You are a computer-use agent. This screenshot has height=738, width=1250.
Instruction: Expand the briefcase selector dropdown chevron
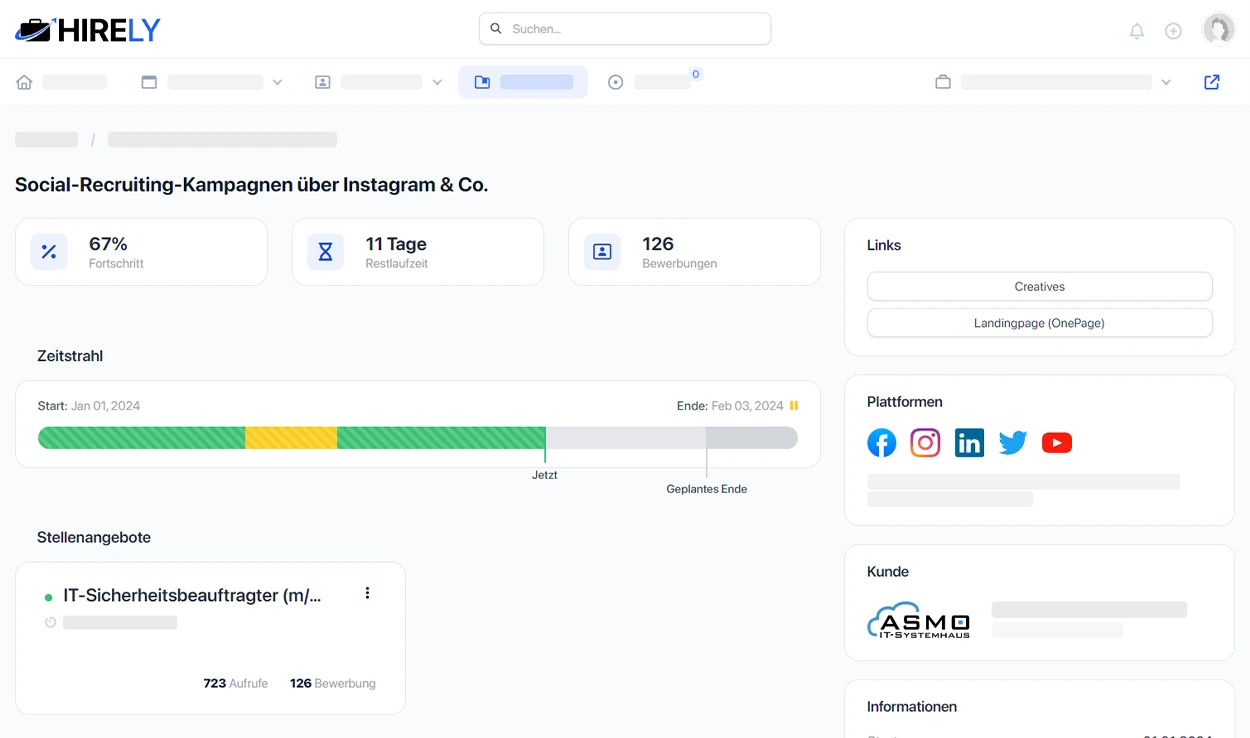(x=1166, y=82)
